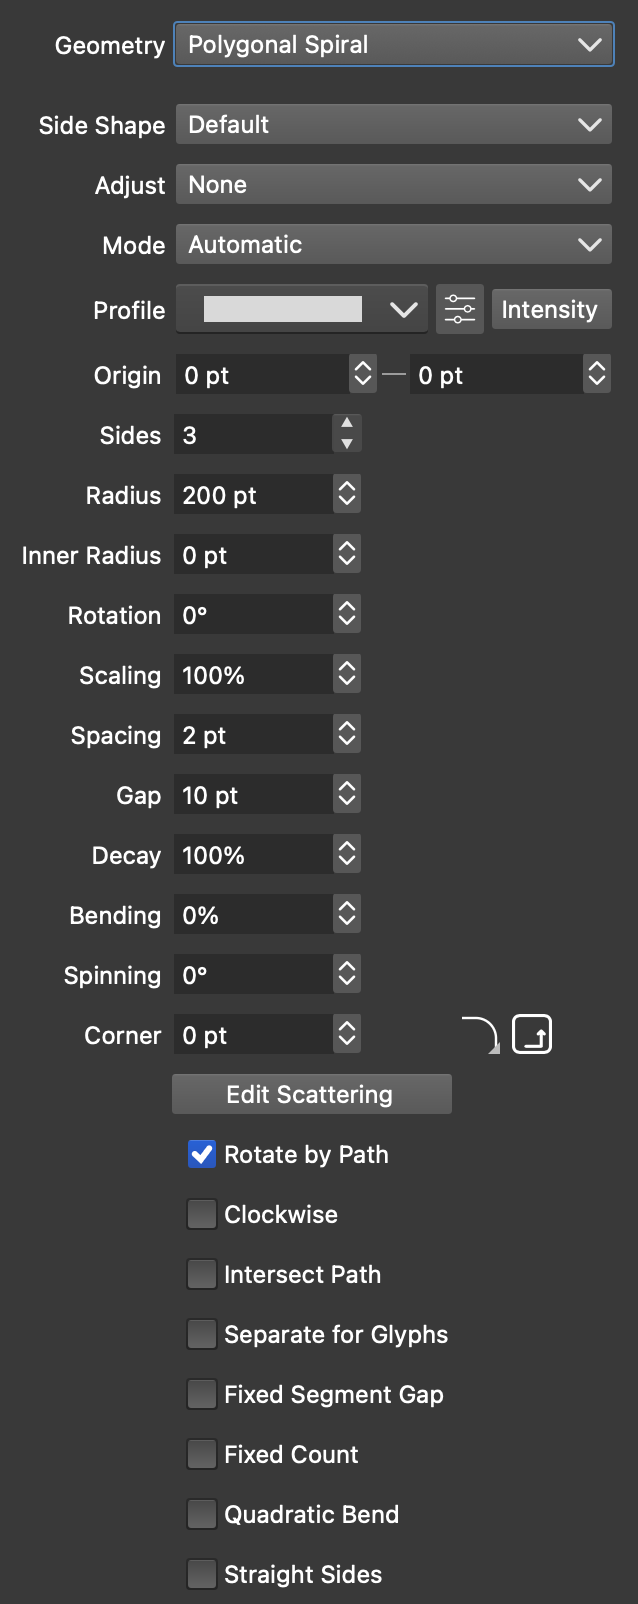Enable the Straight Sides checkbox
The height and width of the screenshot is (1604, 638).
point(202,1574)
